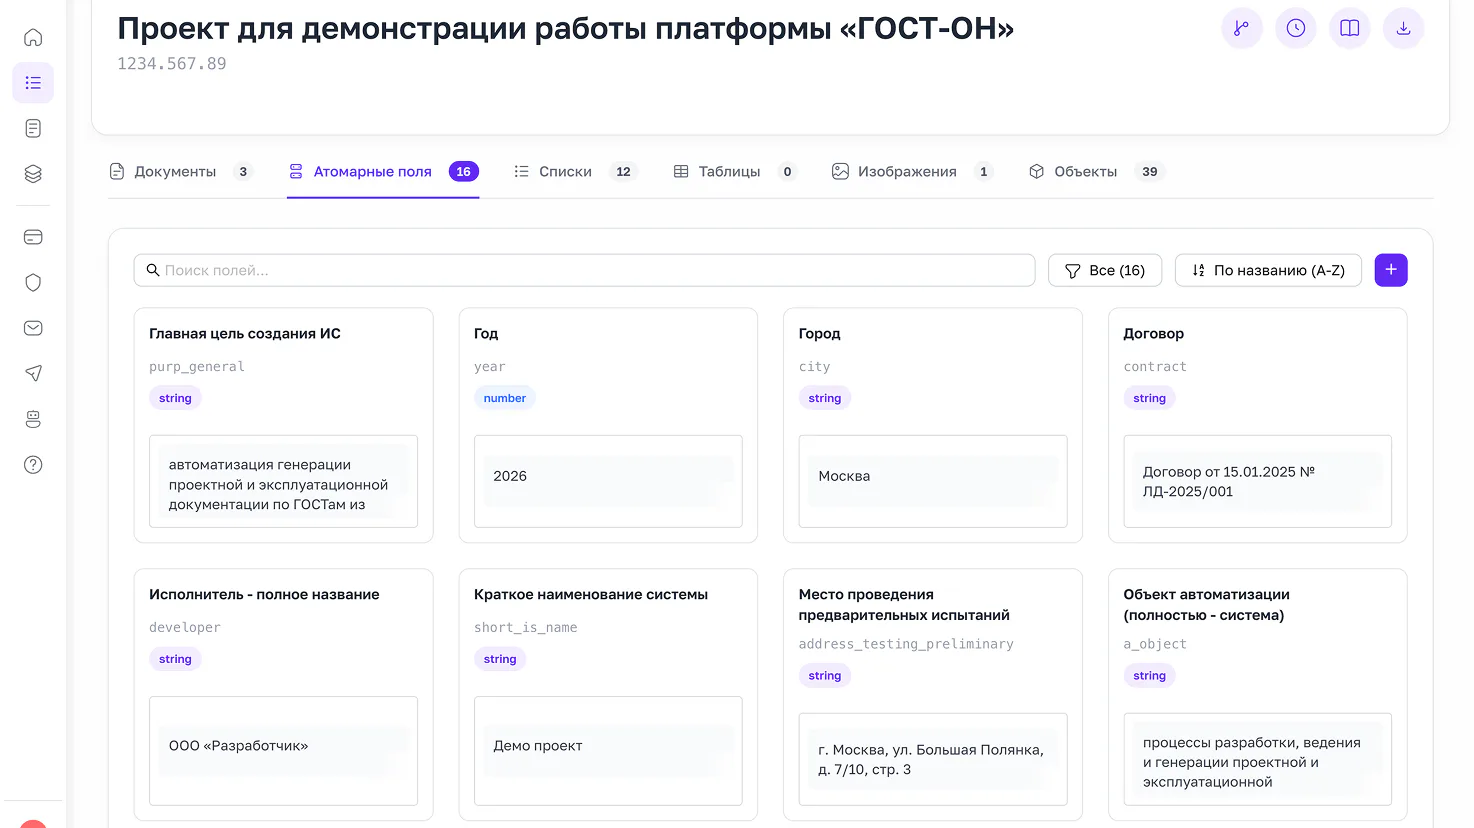Click the short_is_name field key
The width and height of the screenshot is (1474, 828).
click(525, 628)
